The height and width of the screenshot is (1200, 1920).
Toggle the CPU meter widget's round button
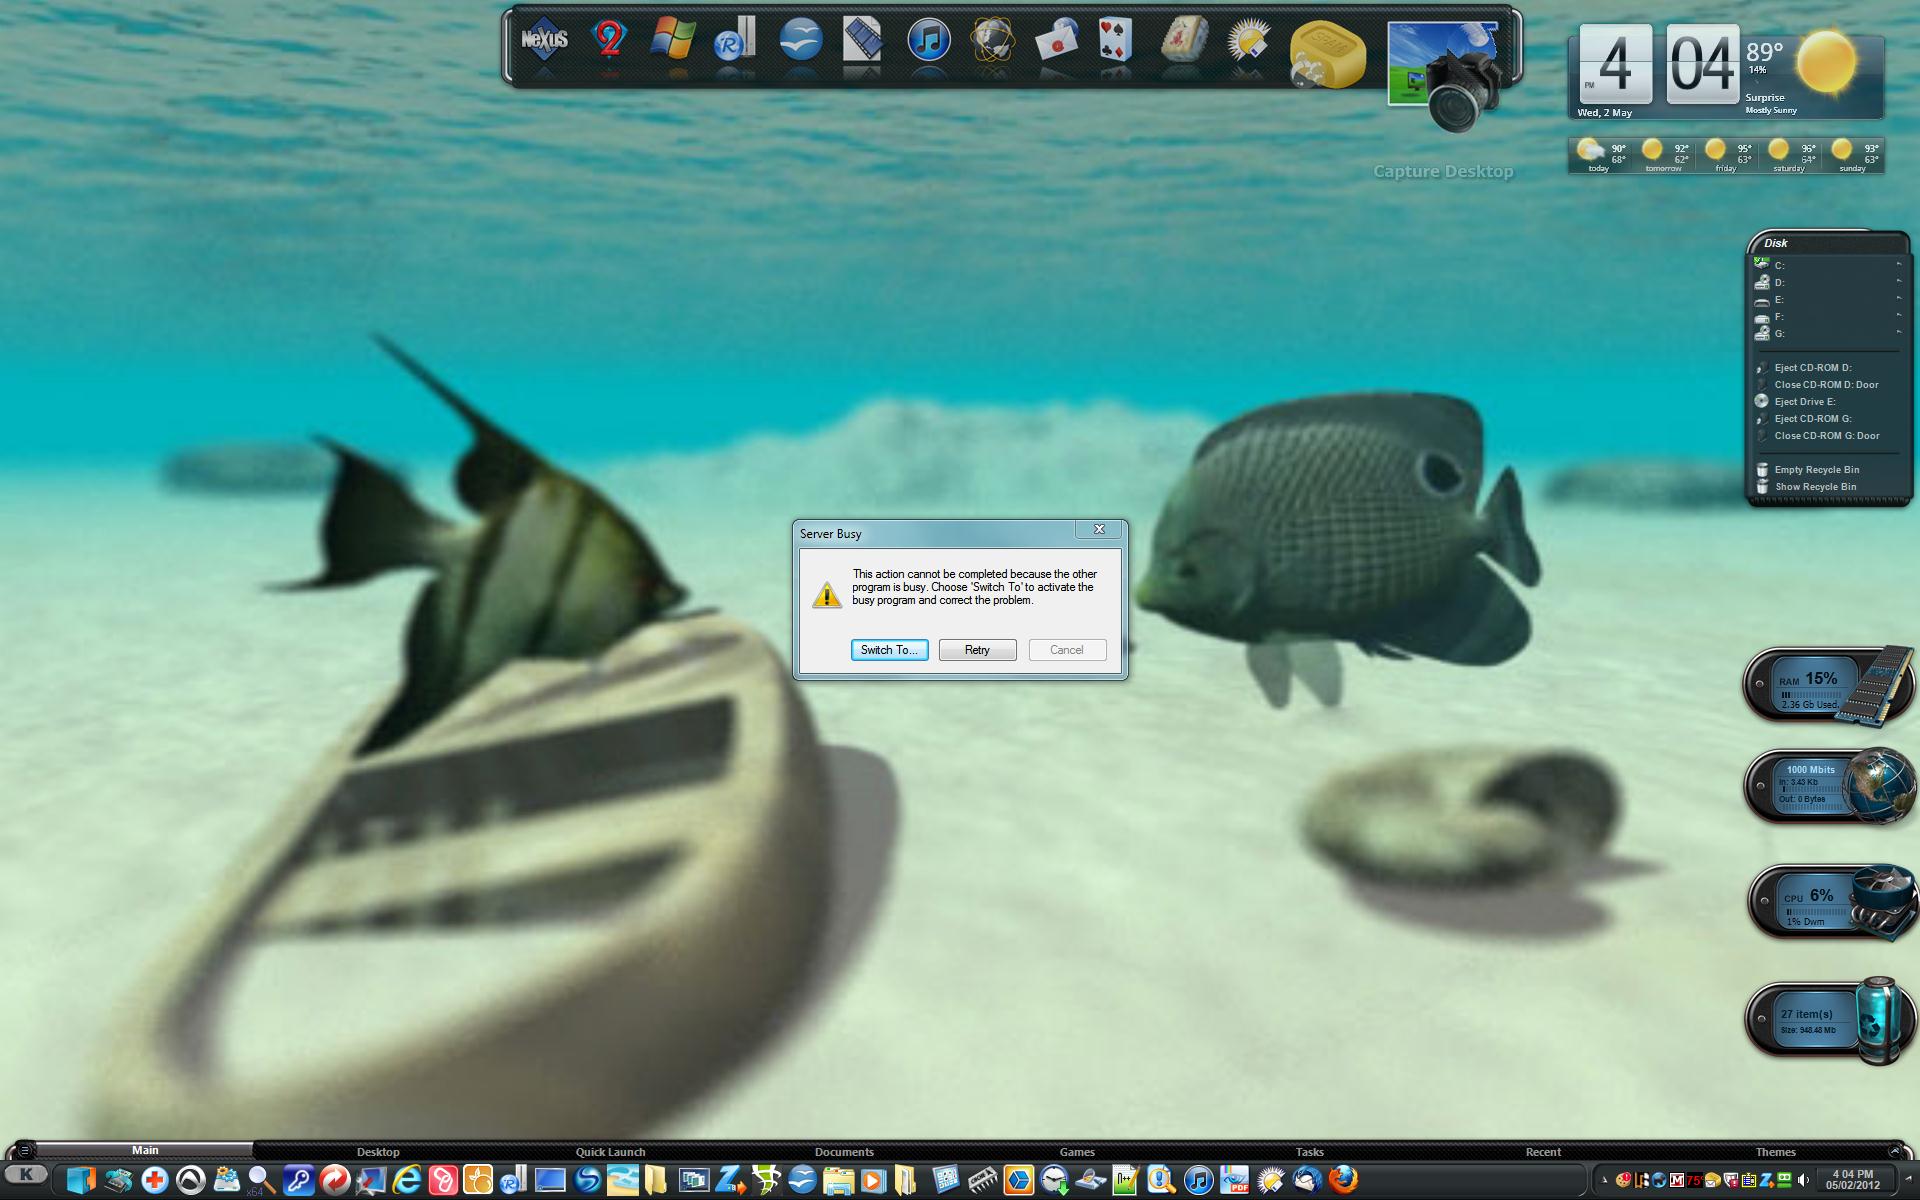[1765, 901]
